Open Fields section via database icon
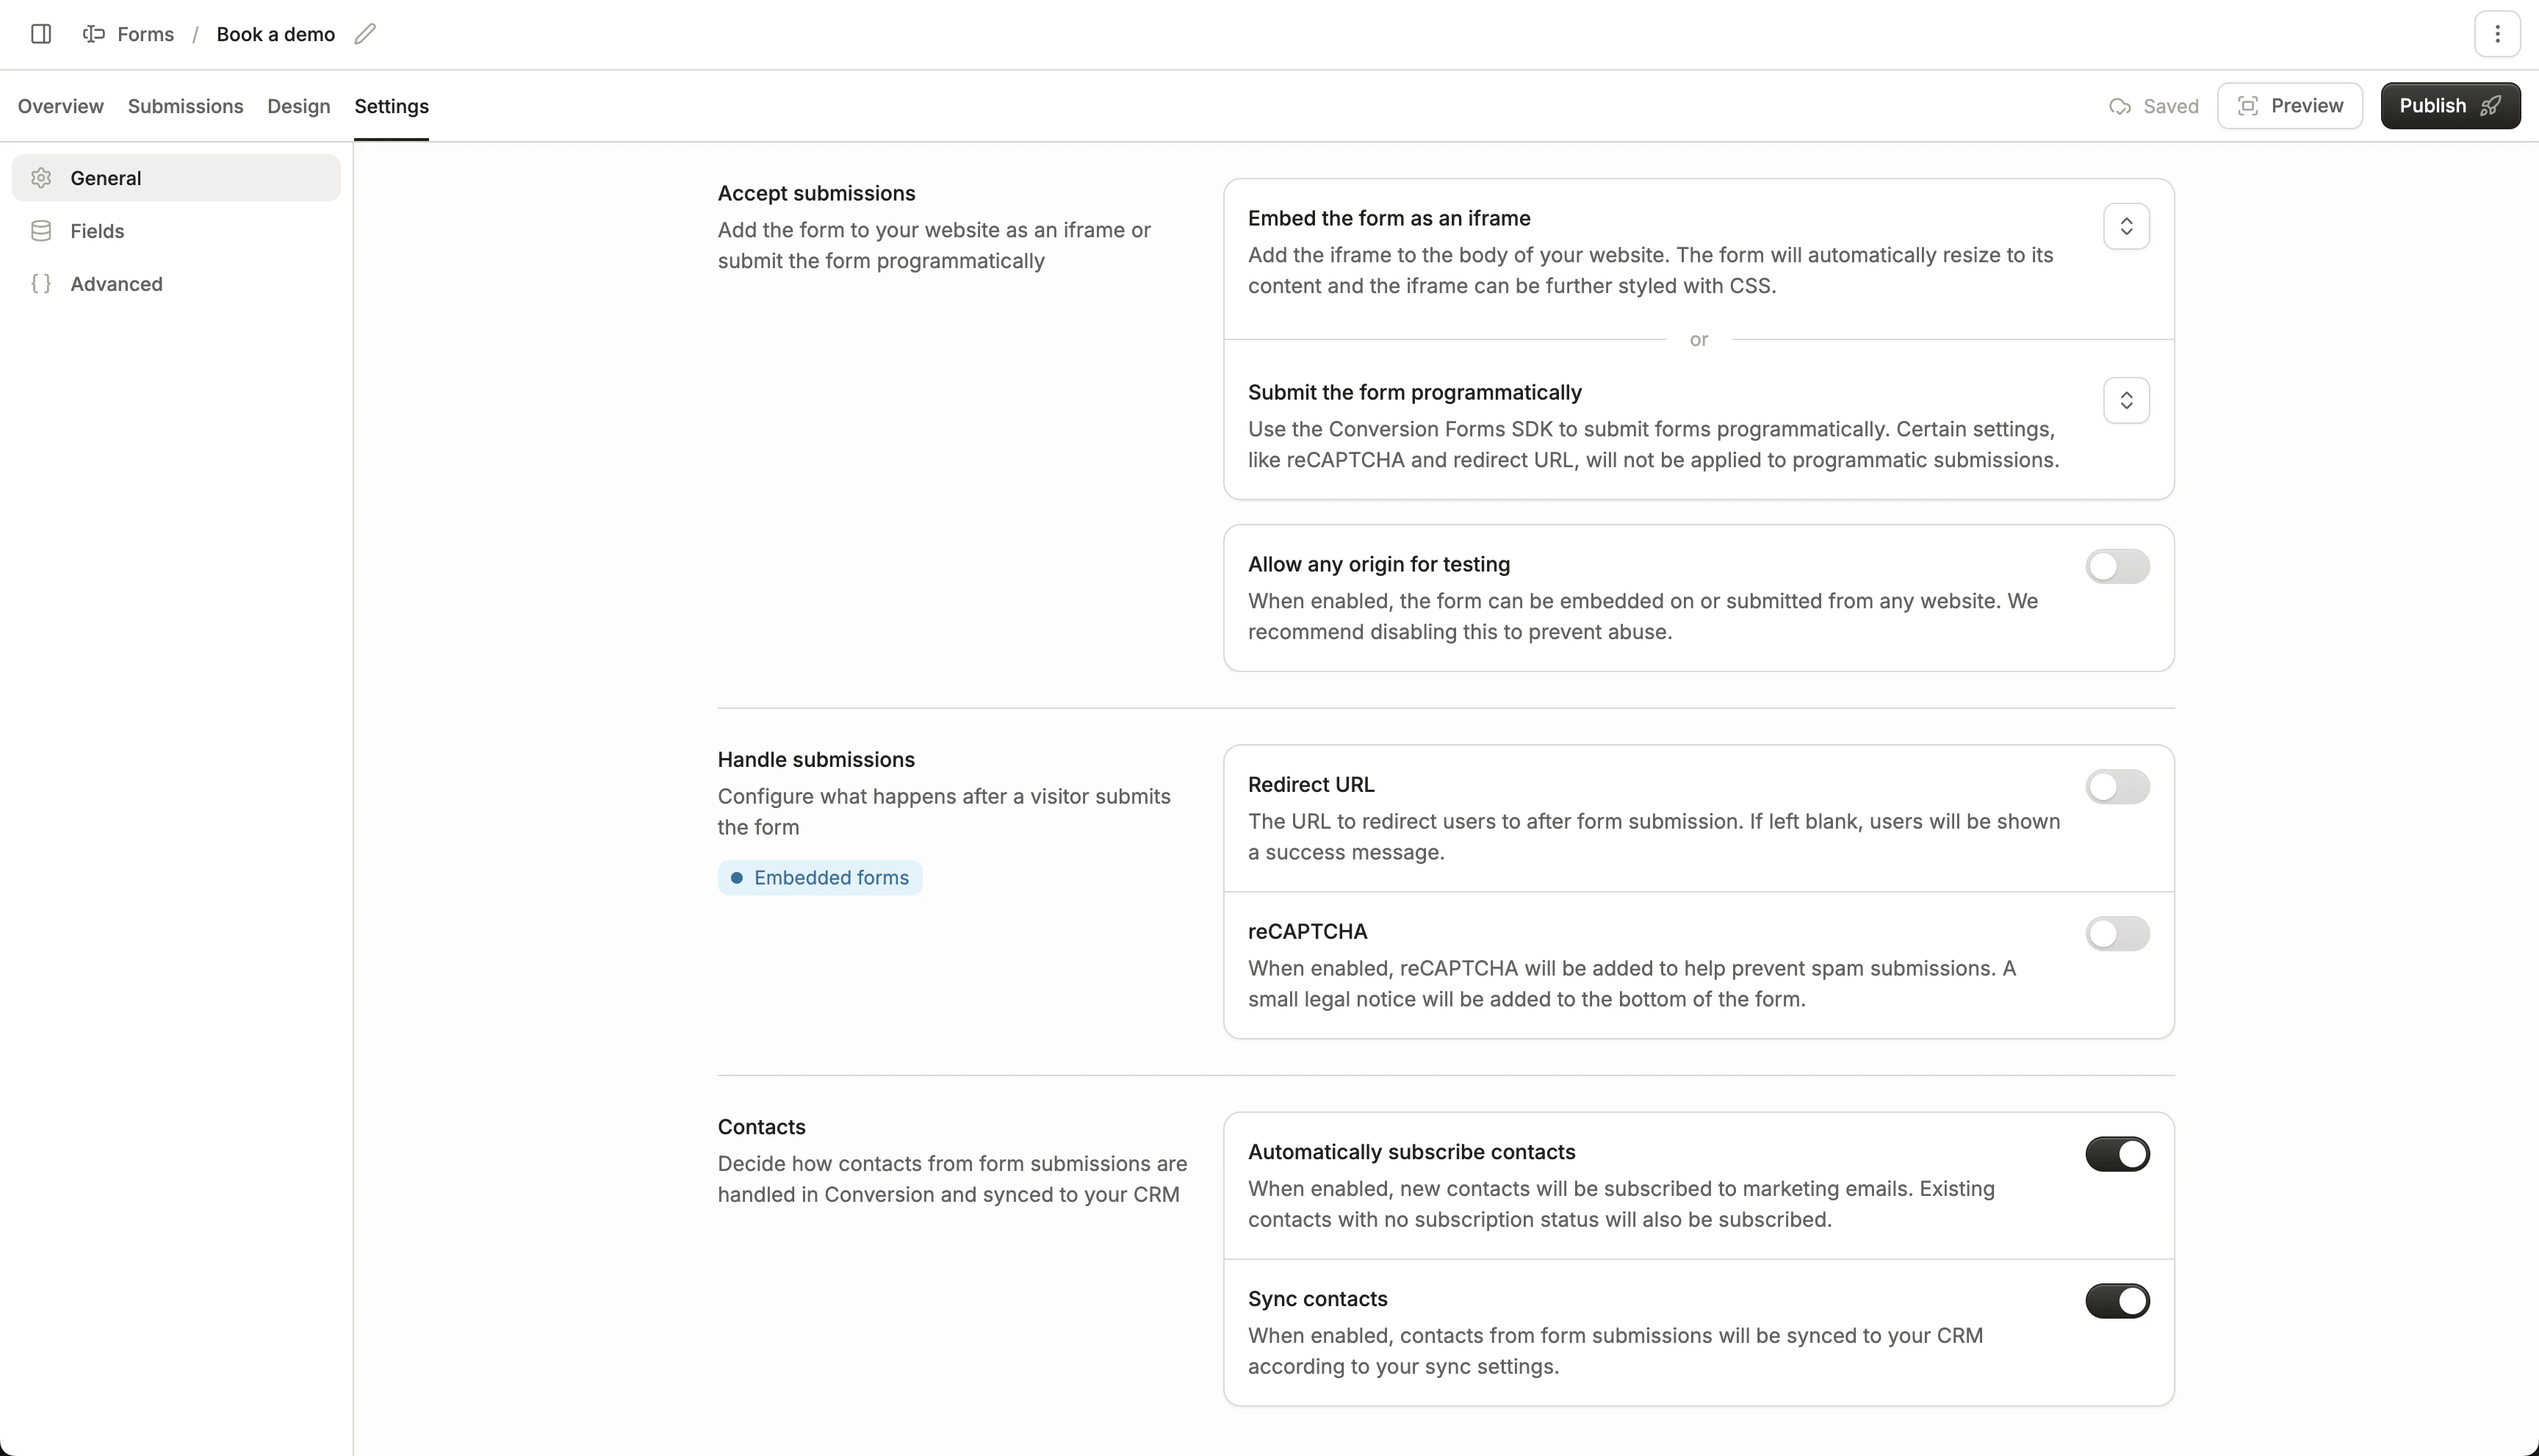The width and height of the screenshot is (2539, 1456). click(x=41, y=231)
